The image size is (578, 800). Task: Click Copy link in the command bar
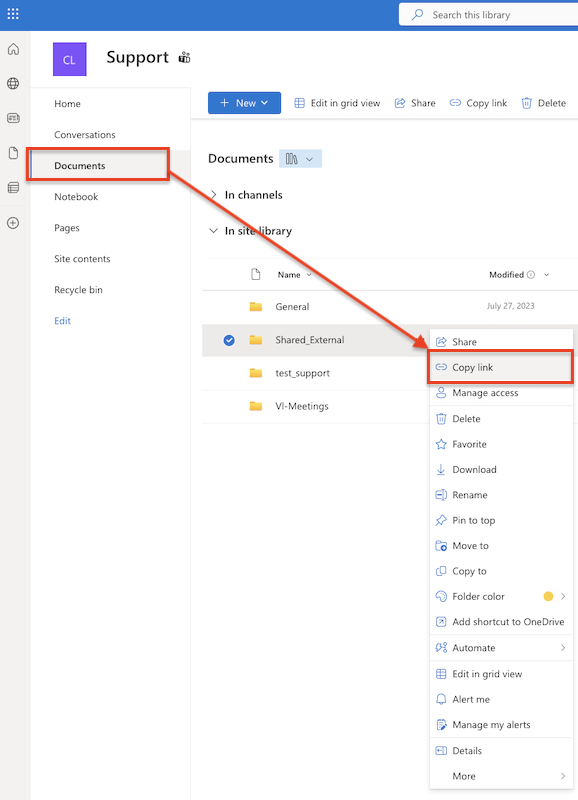[478, 103]
